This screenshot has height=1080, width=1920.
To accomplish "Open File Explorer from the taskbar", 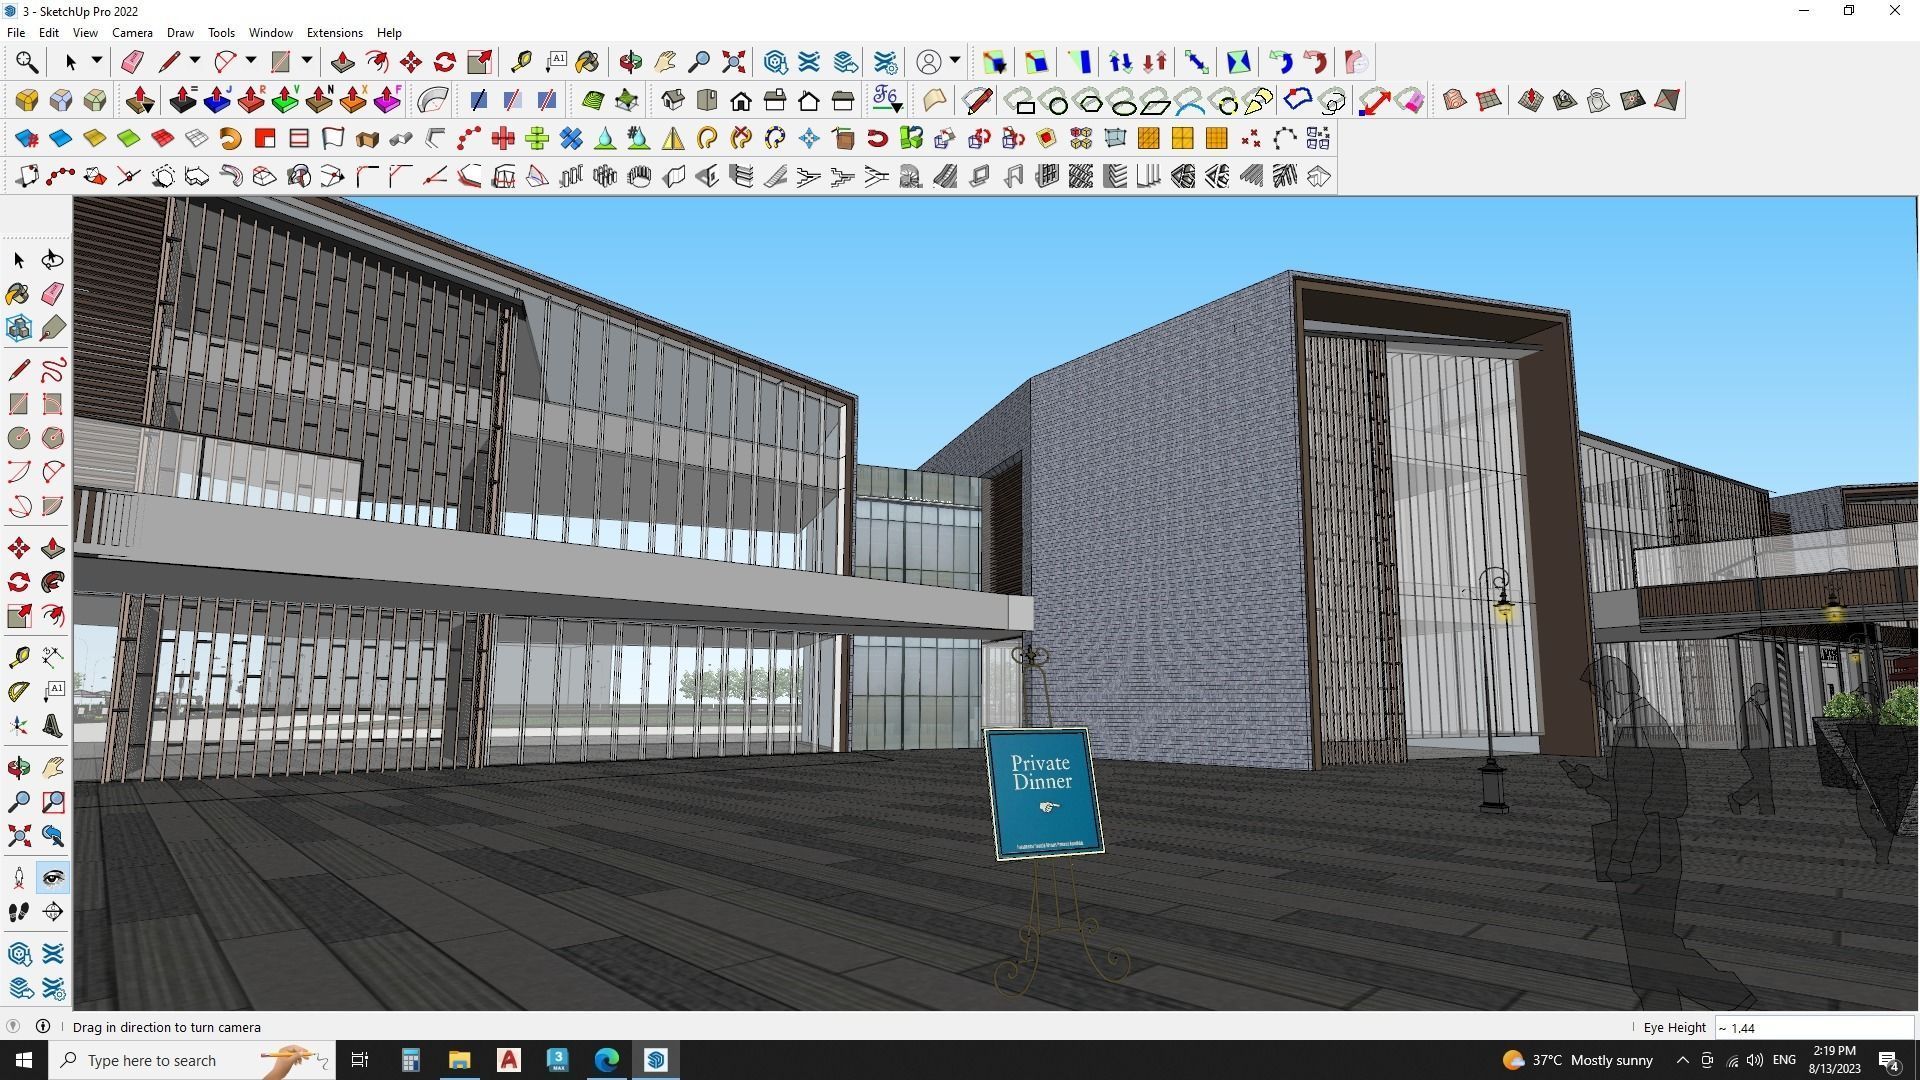I will (459, 1060).
